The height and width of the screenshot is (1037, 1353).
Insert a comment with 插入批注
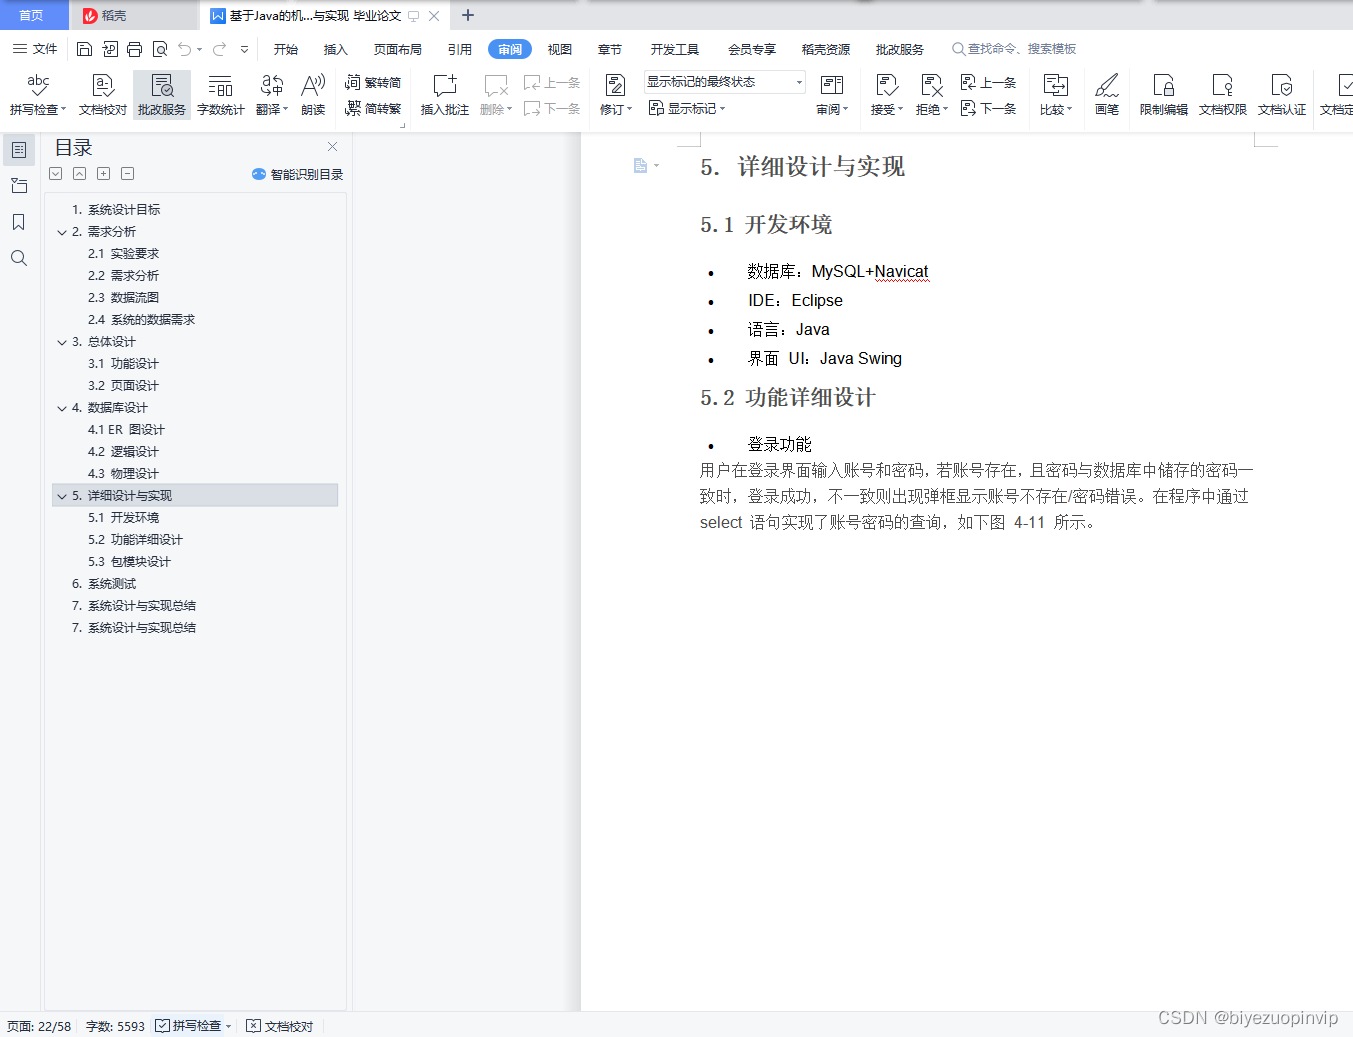click(x=443, y=95)
